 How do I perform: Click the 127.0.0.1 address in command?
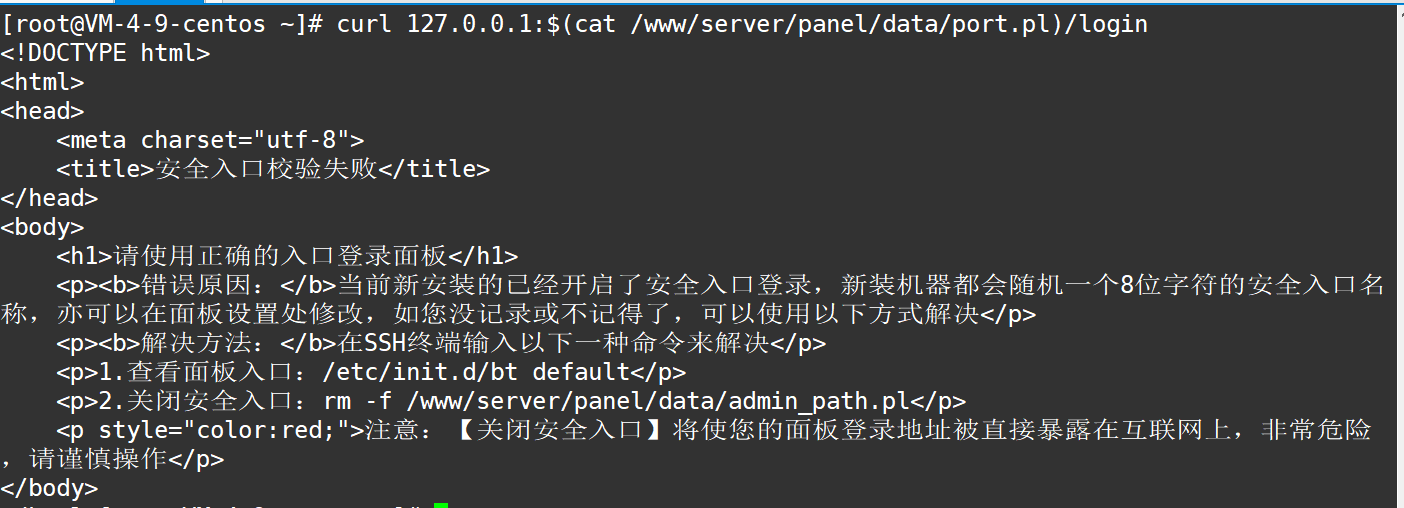[470, 24]
